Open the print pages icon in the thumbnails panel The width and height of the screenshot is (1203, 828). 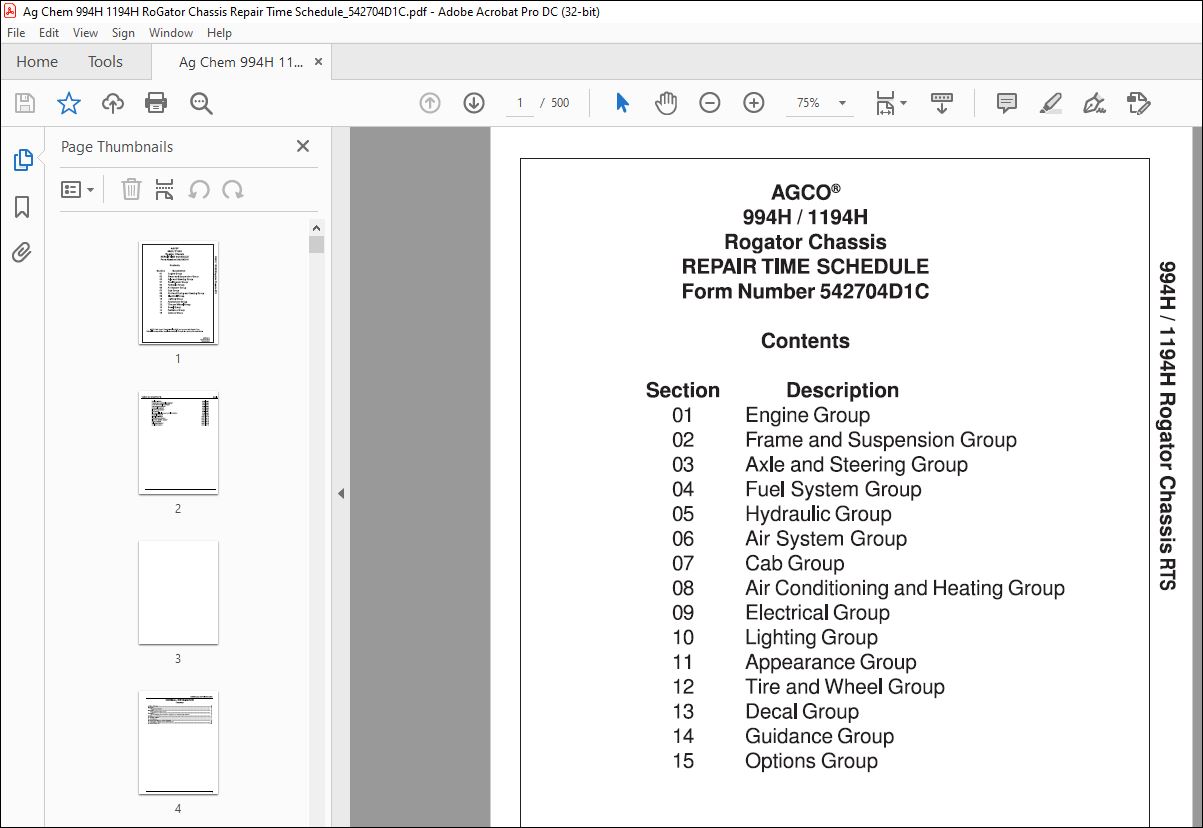pyautogui.click(x=165, y=189)
